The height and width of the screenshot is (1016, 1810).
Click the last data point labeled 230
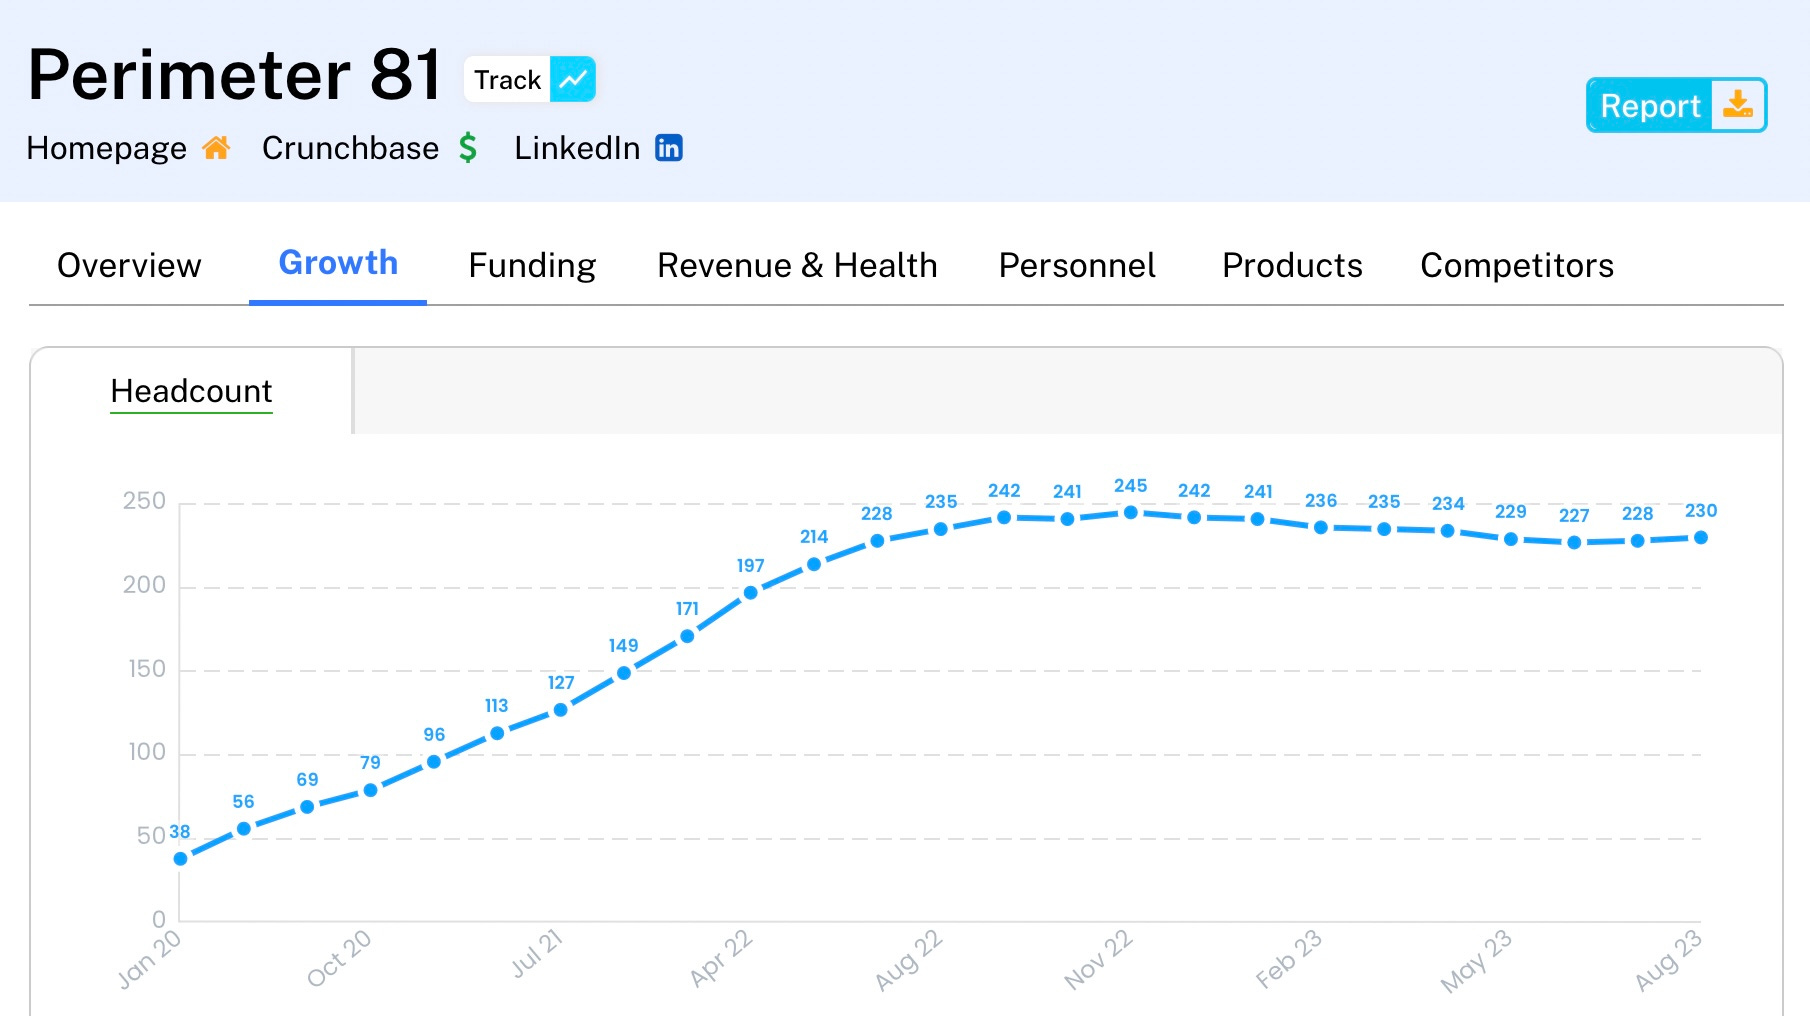(1701, 537)
